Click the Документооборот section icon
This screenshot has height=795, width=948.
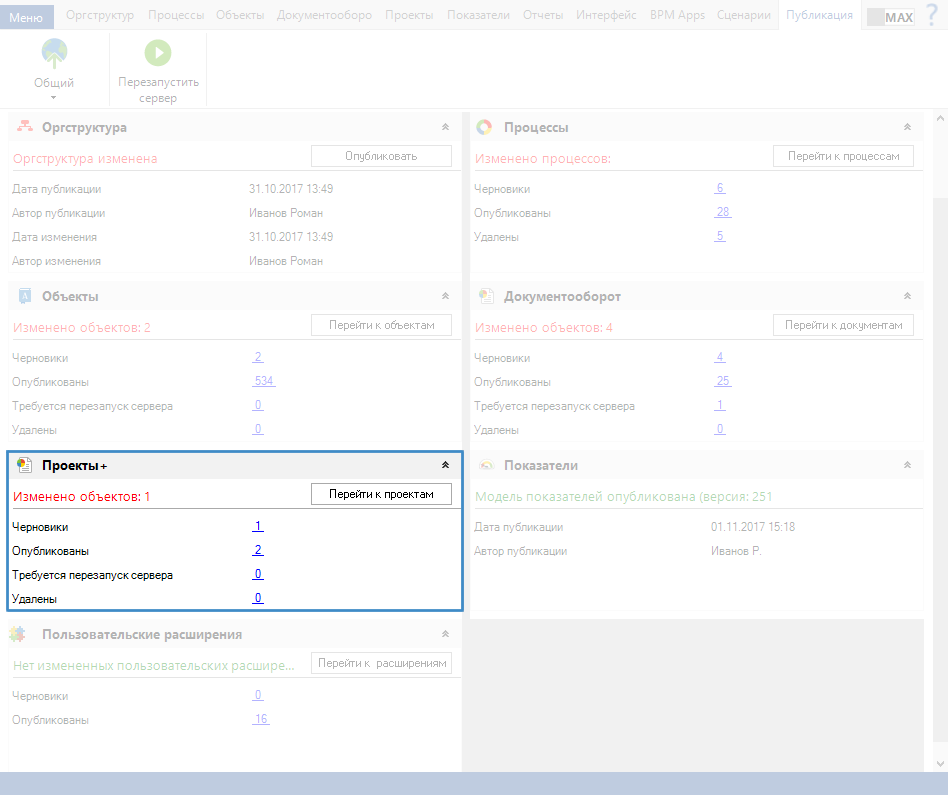tap(486, 296)
